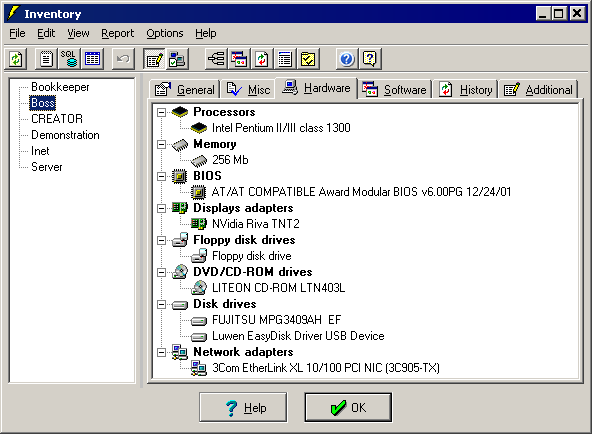Collapse the Processors node
Viewport: 592px width, 434px height.
click(161, 112)
